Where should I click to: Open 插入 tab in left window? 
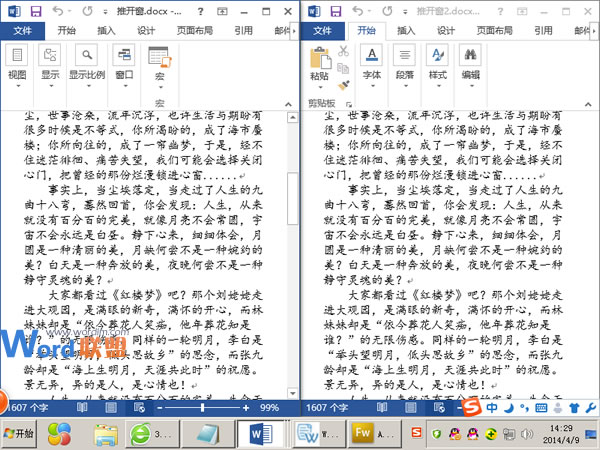coord(106,30)
